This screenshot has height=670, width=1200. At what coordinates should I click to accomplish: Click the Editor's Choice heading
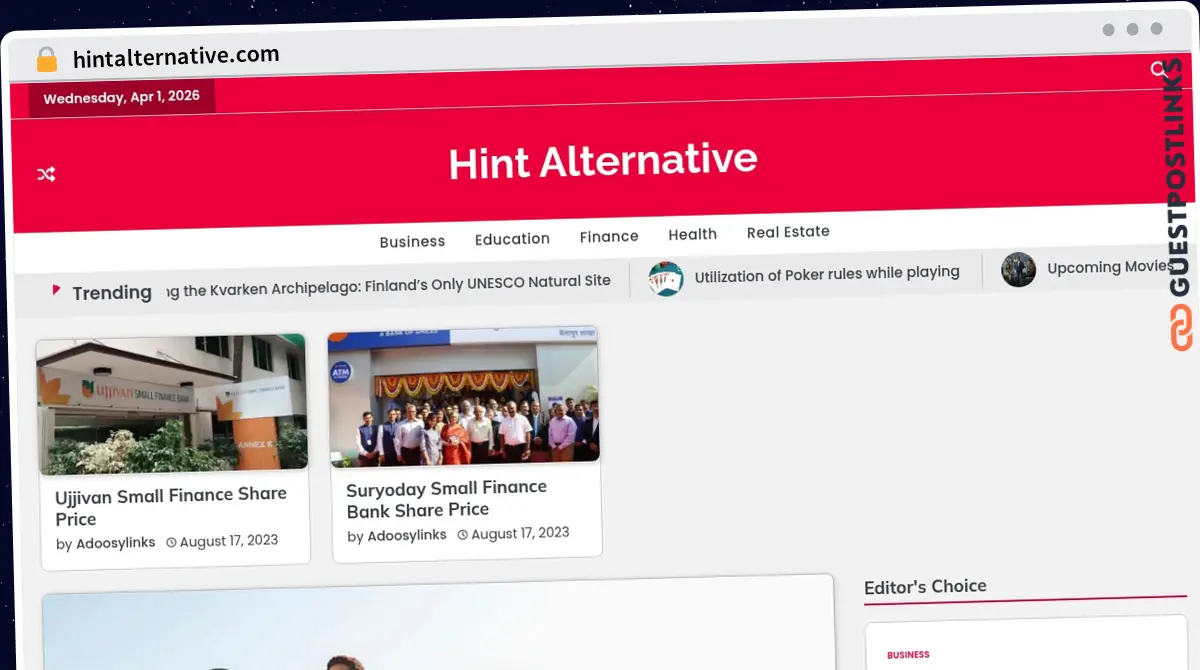pyautogui.click(x=925, y=587)
